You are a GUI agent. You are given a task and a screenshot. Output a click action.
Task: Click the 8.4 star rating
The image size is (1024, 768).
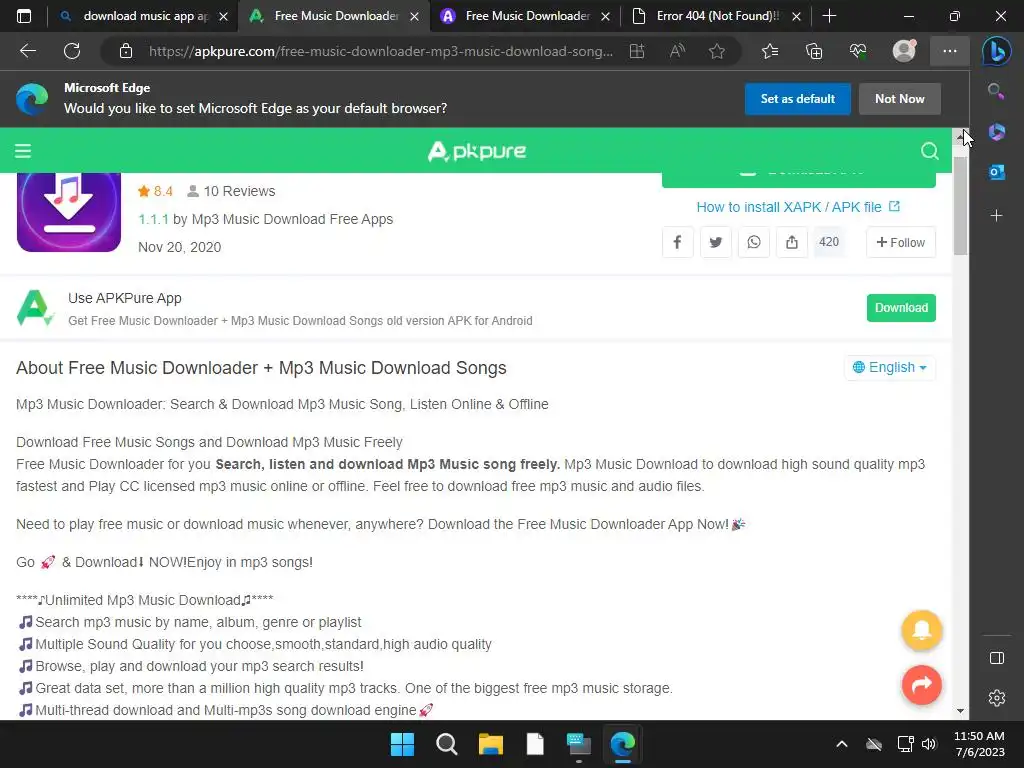(x=155, y=191)
